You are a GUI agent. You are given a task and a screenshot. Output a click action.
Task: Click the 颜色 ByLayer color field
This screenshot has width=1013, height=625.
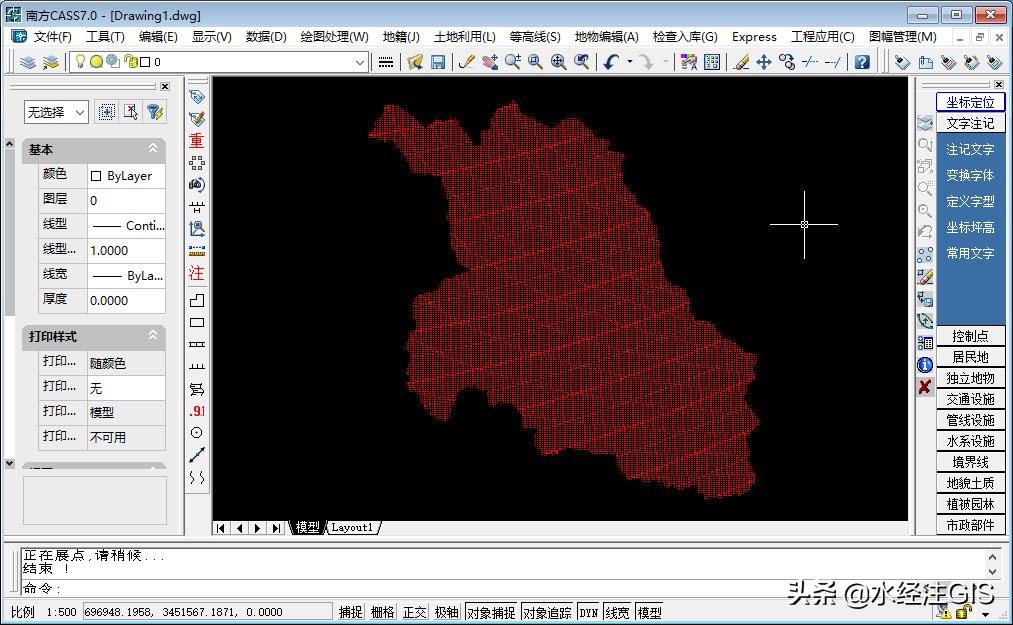(x=127, y=175)
